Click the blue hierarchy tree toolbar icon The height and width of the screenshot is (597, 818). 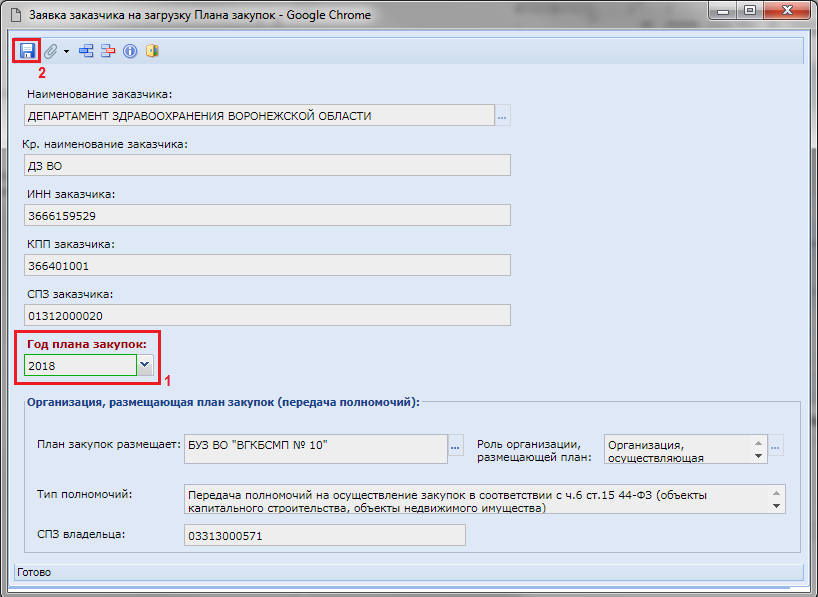point(87,51)
